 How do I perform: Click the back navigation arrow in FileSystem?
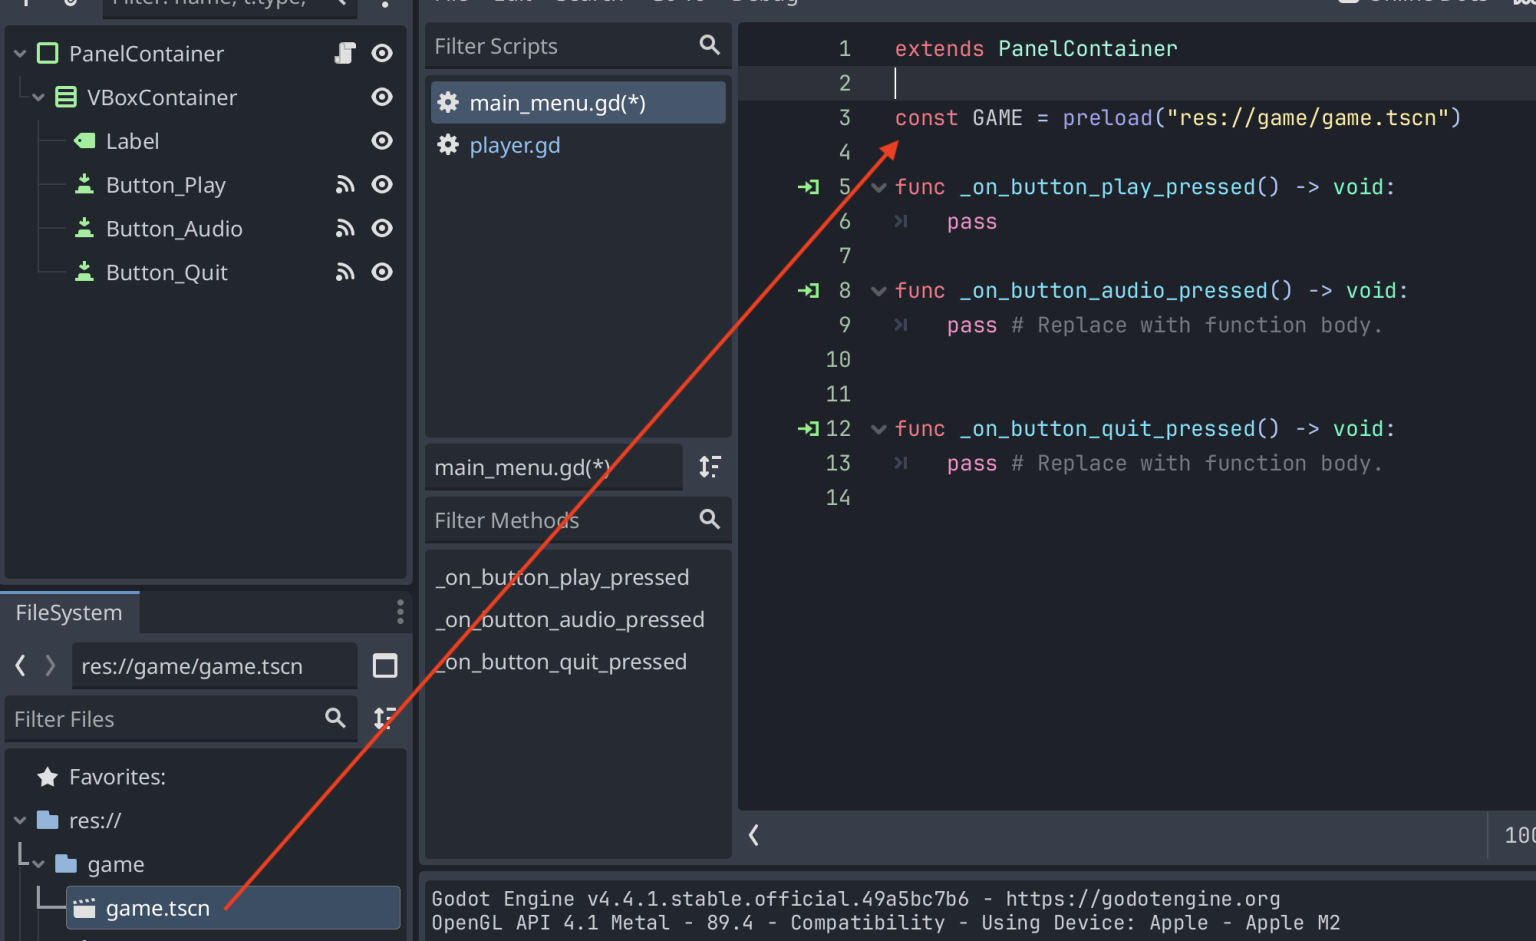[x=19, y=665]
